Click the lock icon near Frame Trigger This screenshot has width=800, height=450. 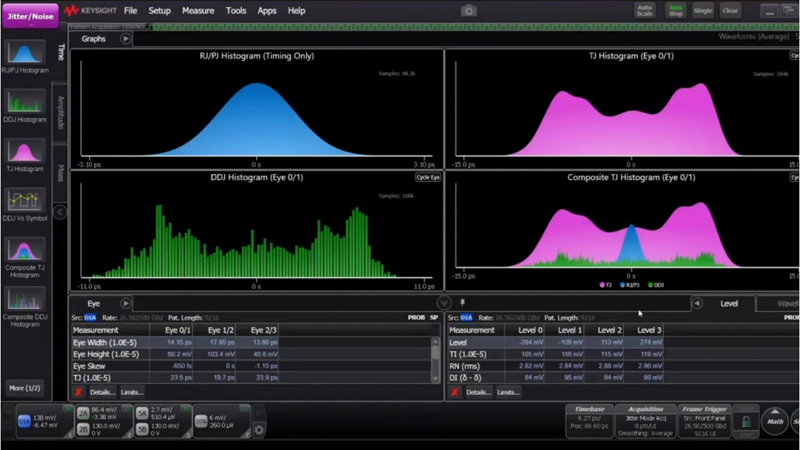[x=745, y=422]
